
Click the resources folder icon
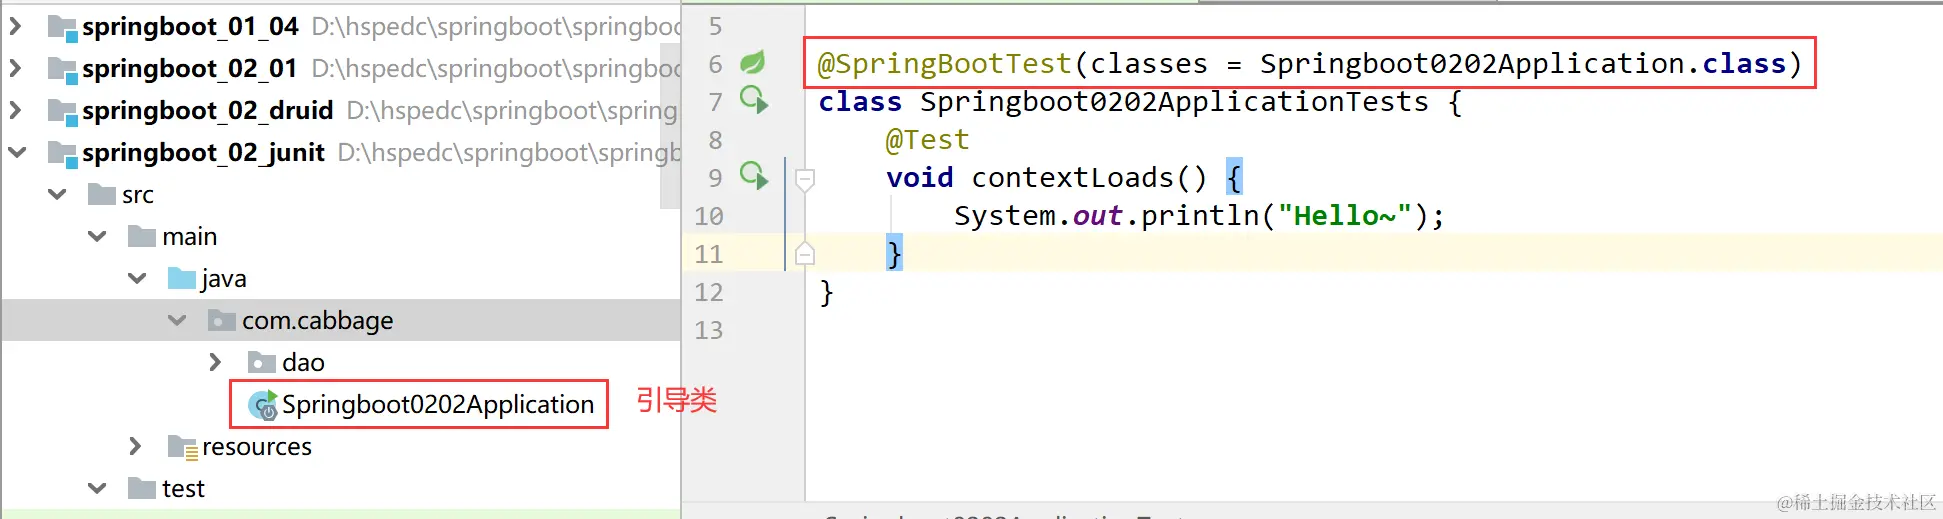[182, 448]
